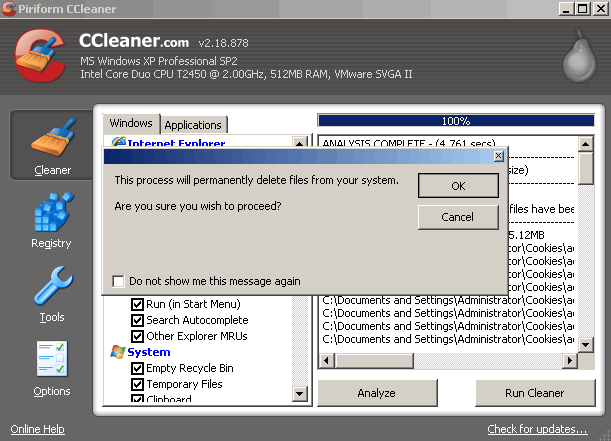611x441 pixels.
Task: Click the last Cookies path row
Action: coord(448,339)
